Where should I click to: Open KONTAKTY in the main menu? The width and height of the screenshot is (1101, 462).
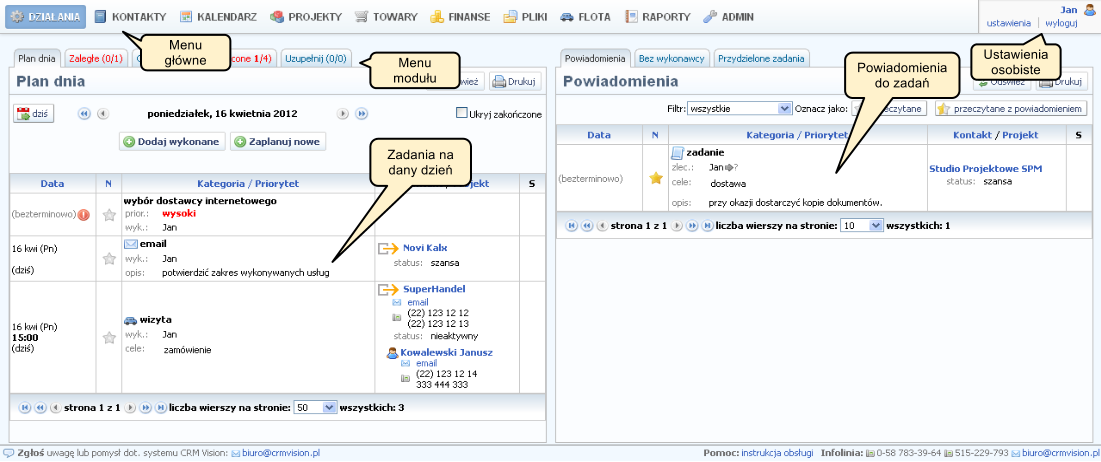[x=130, y=17]
